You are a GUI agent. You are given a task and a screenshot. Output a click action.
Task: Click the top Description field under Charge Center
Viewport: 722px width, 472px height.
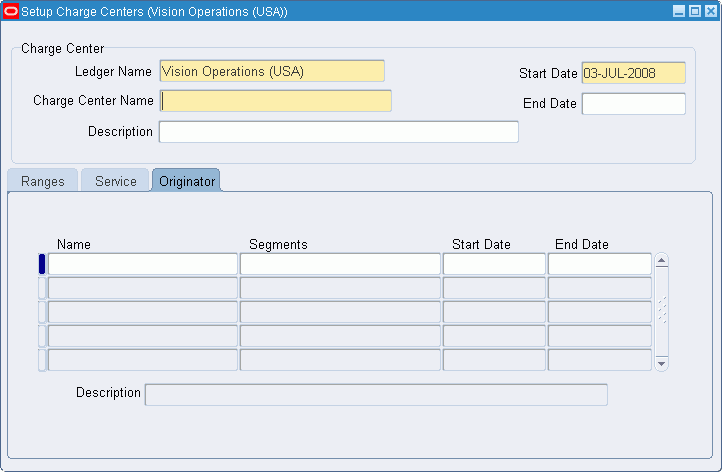click(x=339, y=132)
